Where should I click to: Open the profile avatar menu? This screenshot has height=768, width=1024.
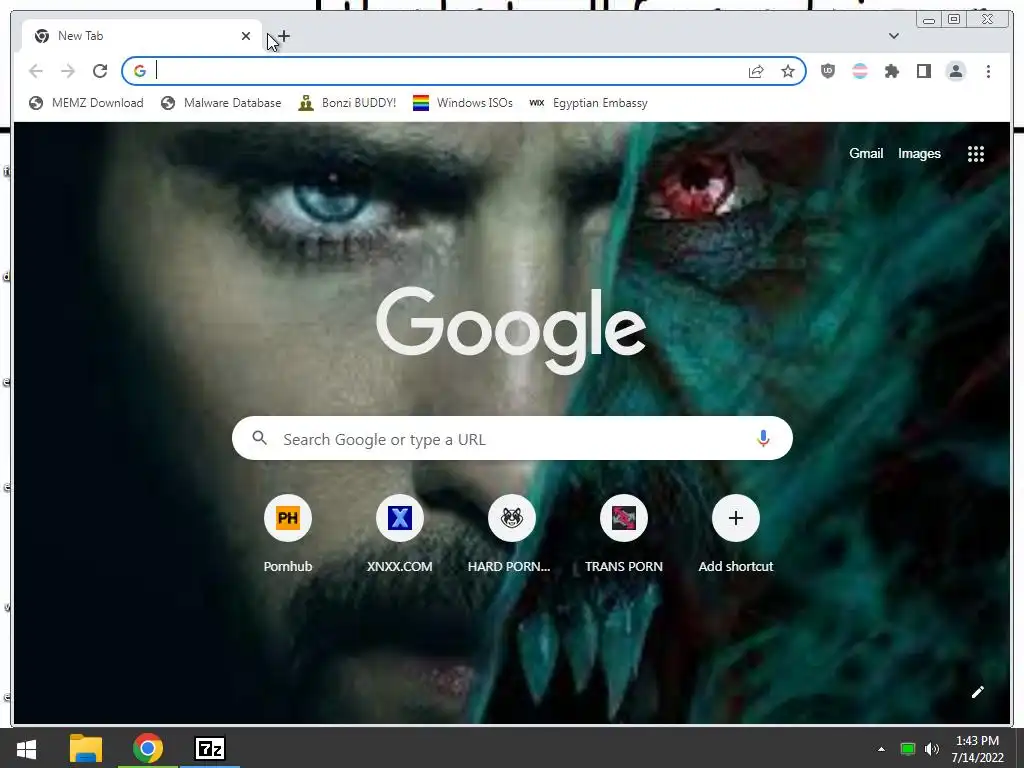click(x=956, y=71)
